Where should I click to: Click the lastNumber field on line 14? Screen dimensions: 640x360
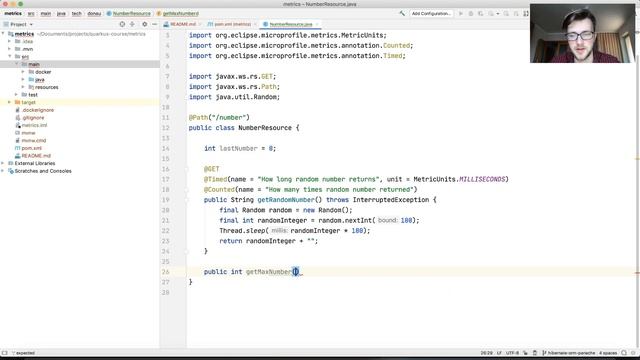[238, 148]
